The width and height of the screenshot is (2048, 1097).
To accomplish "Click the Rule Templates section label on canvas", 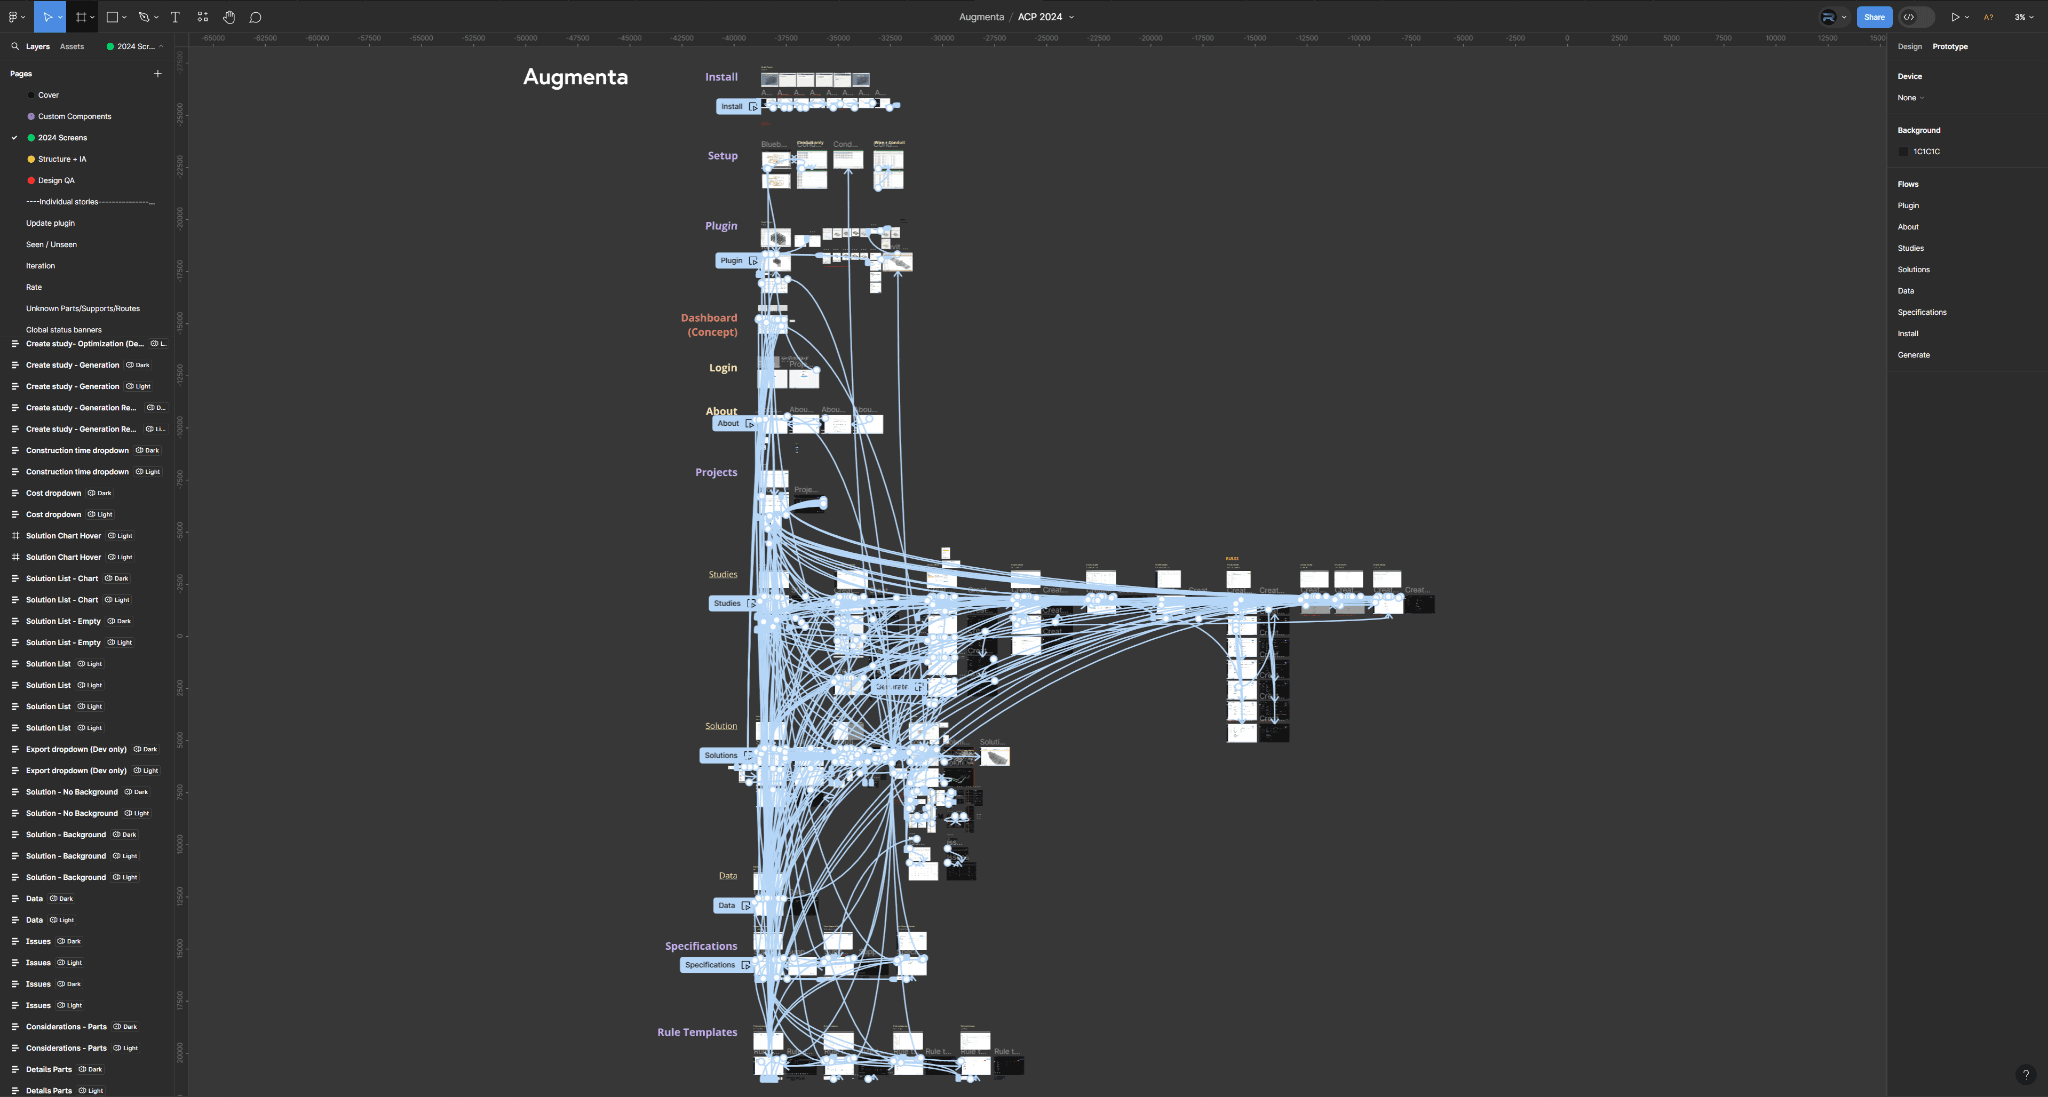I will tap(697, 1032).
